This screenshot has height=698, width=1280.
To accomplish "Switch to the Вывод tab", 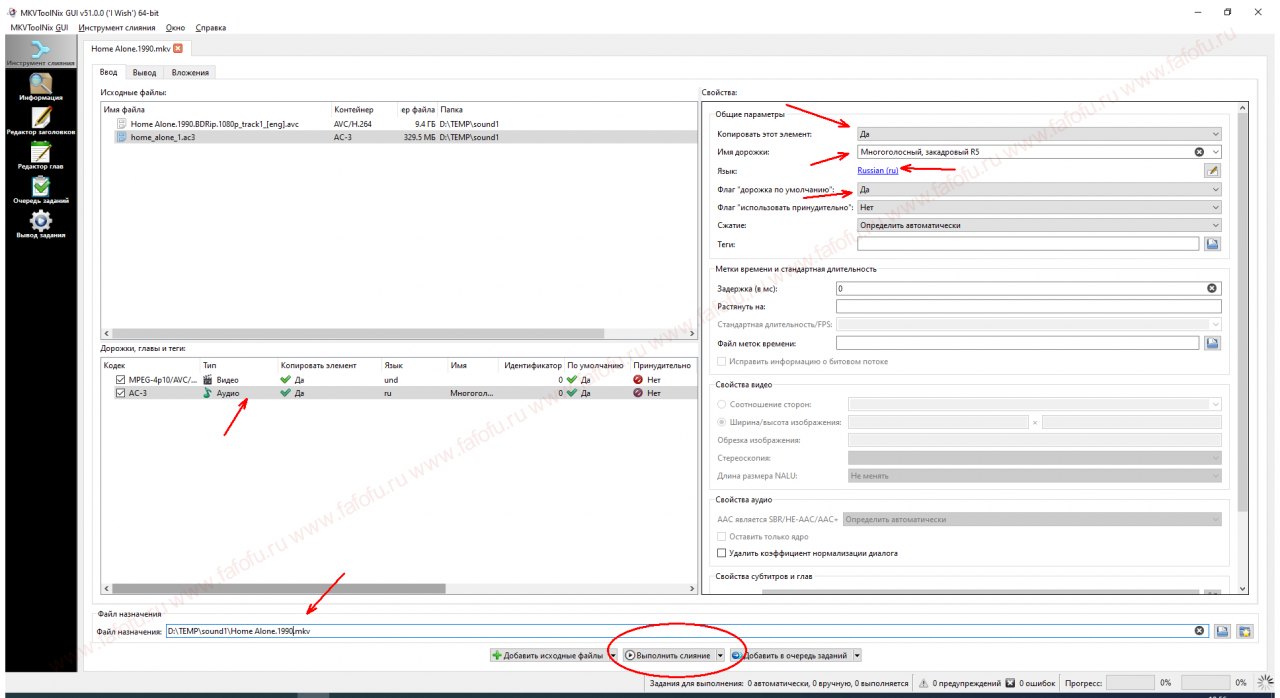I will click(x=144, y=72).
